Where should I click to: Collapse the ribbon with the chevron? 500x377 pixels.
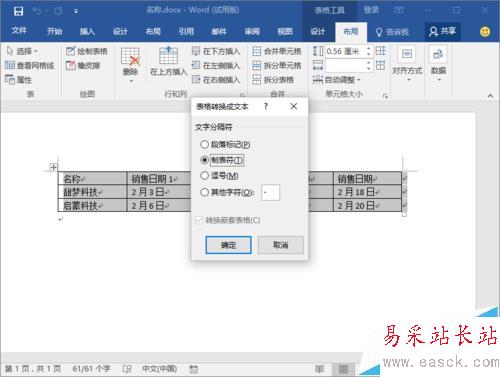pyautogui.click(x=490, y=96)
